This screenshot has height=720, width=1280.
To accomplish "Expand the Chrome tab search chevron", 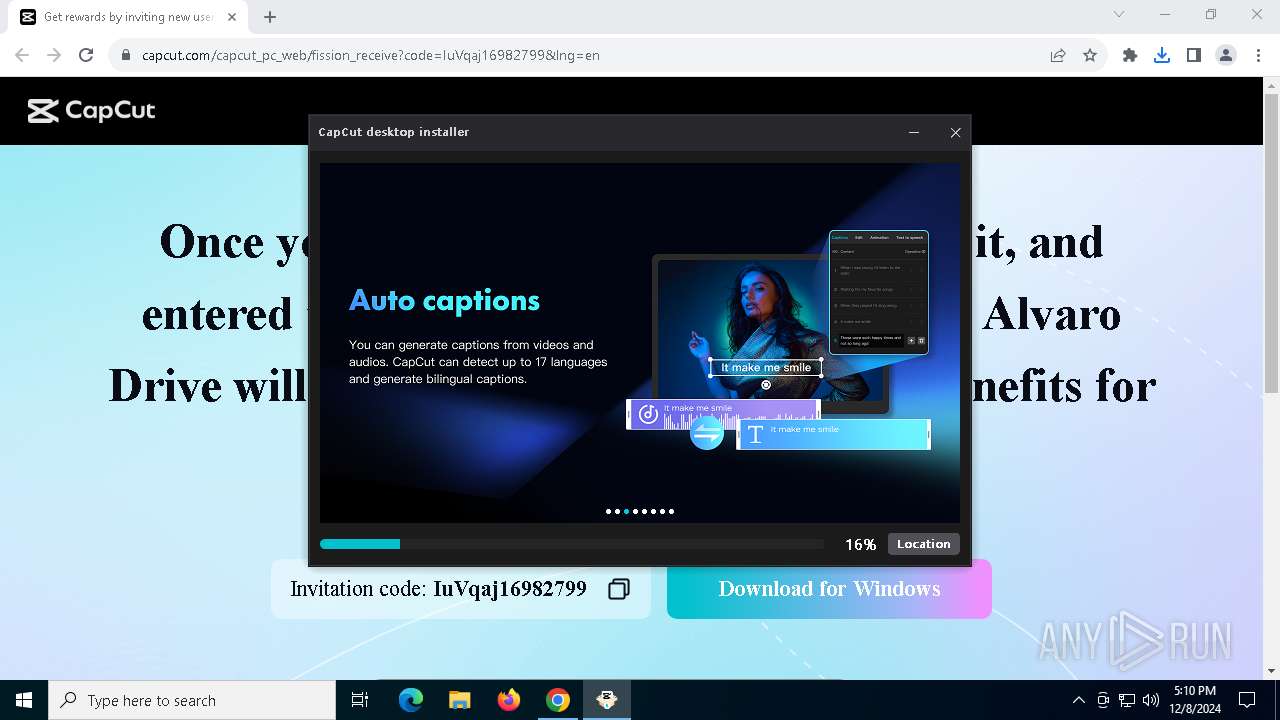I will (1119, 14).
